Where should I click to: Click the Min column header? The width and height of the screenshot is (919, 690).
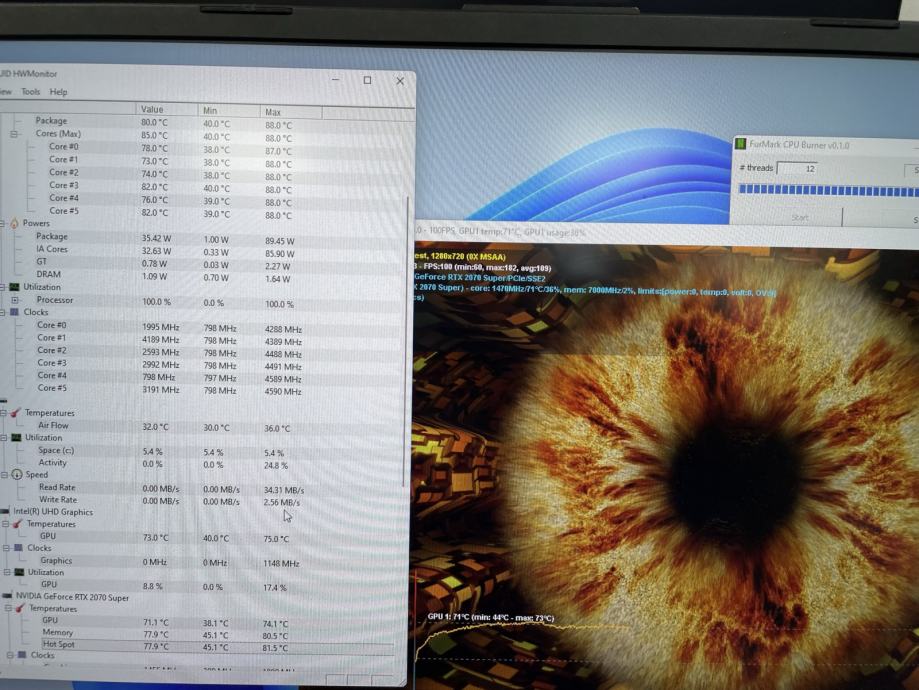(x=229, y=110)
